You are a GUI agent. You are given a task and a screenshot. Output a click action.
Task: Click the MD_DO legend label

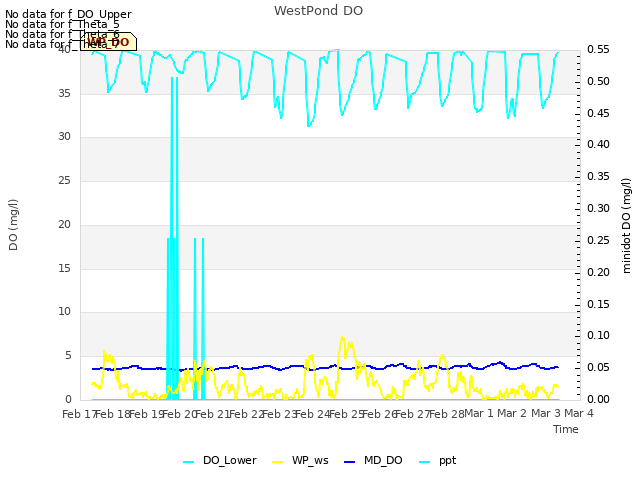click(383, 460)
